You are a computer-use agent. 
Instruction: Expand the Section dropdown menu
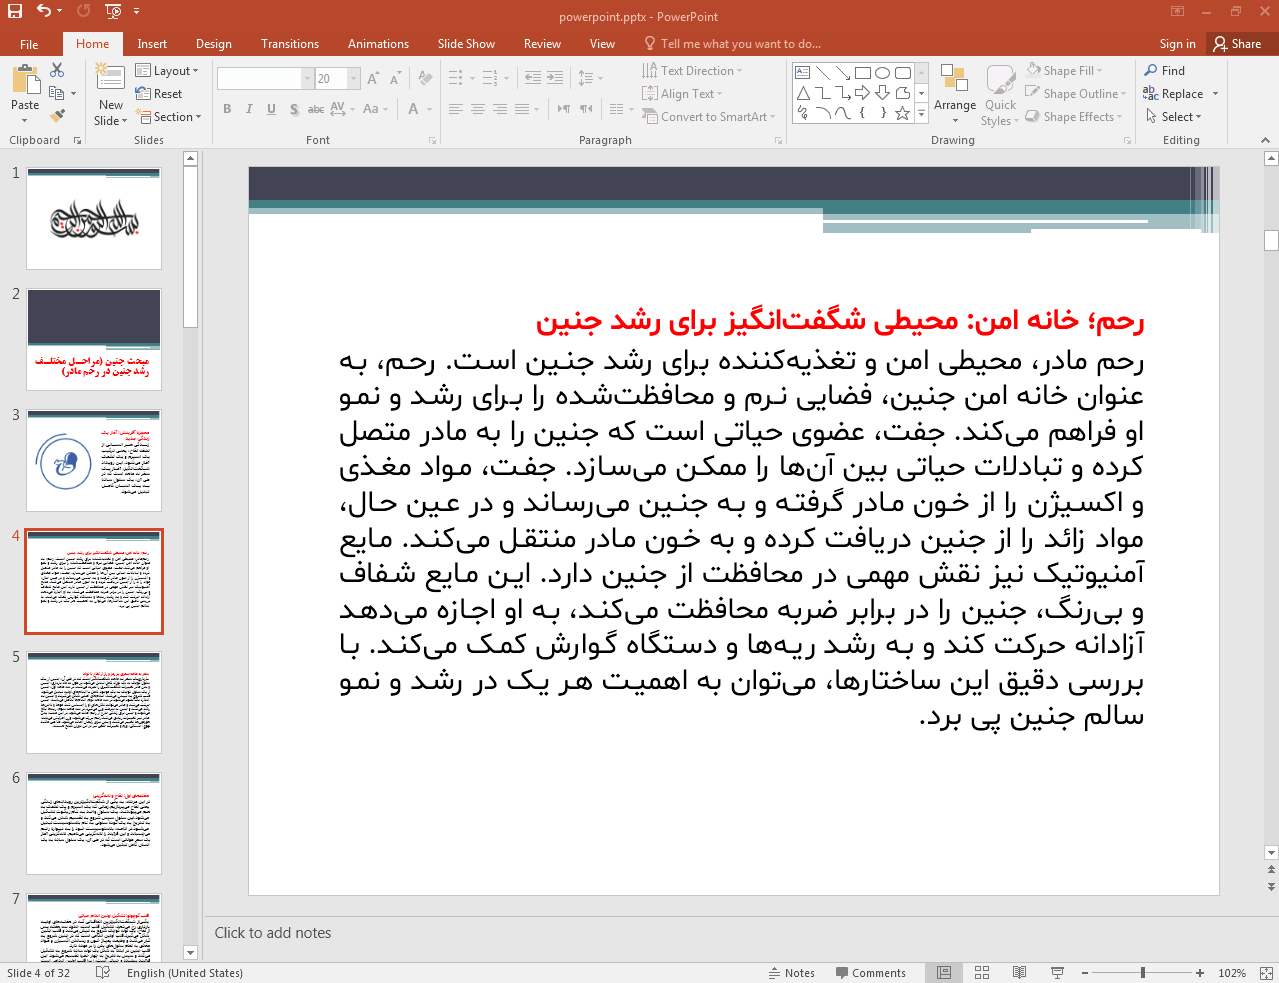click(169, 117)
